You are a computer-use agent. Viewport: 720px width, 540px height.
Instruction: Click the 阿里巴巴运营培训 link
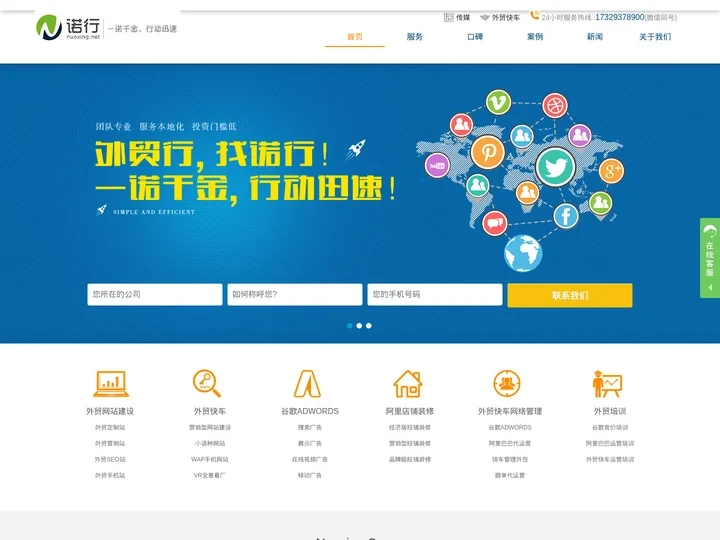tap(610, 443)
